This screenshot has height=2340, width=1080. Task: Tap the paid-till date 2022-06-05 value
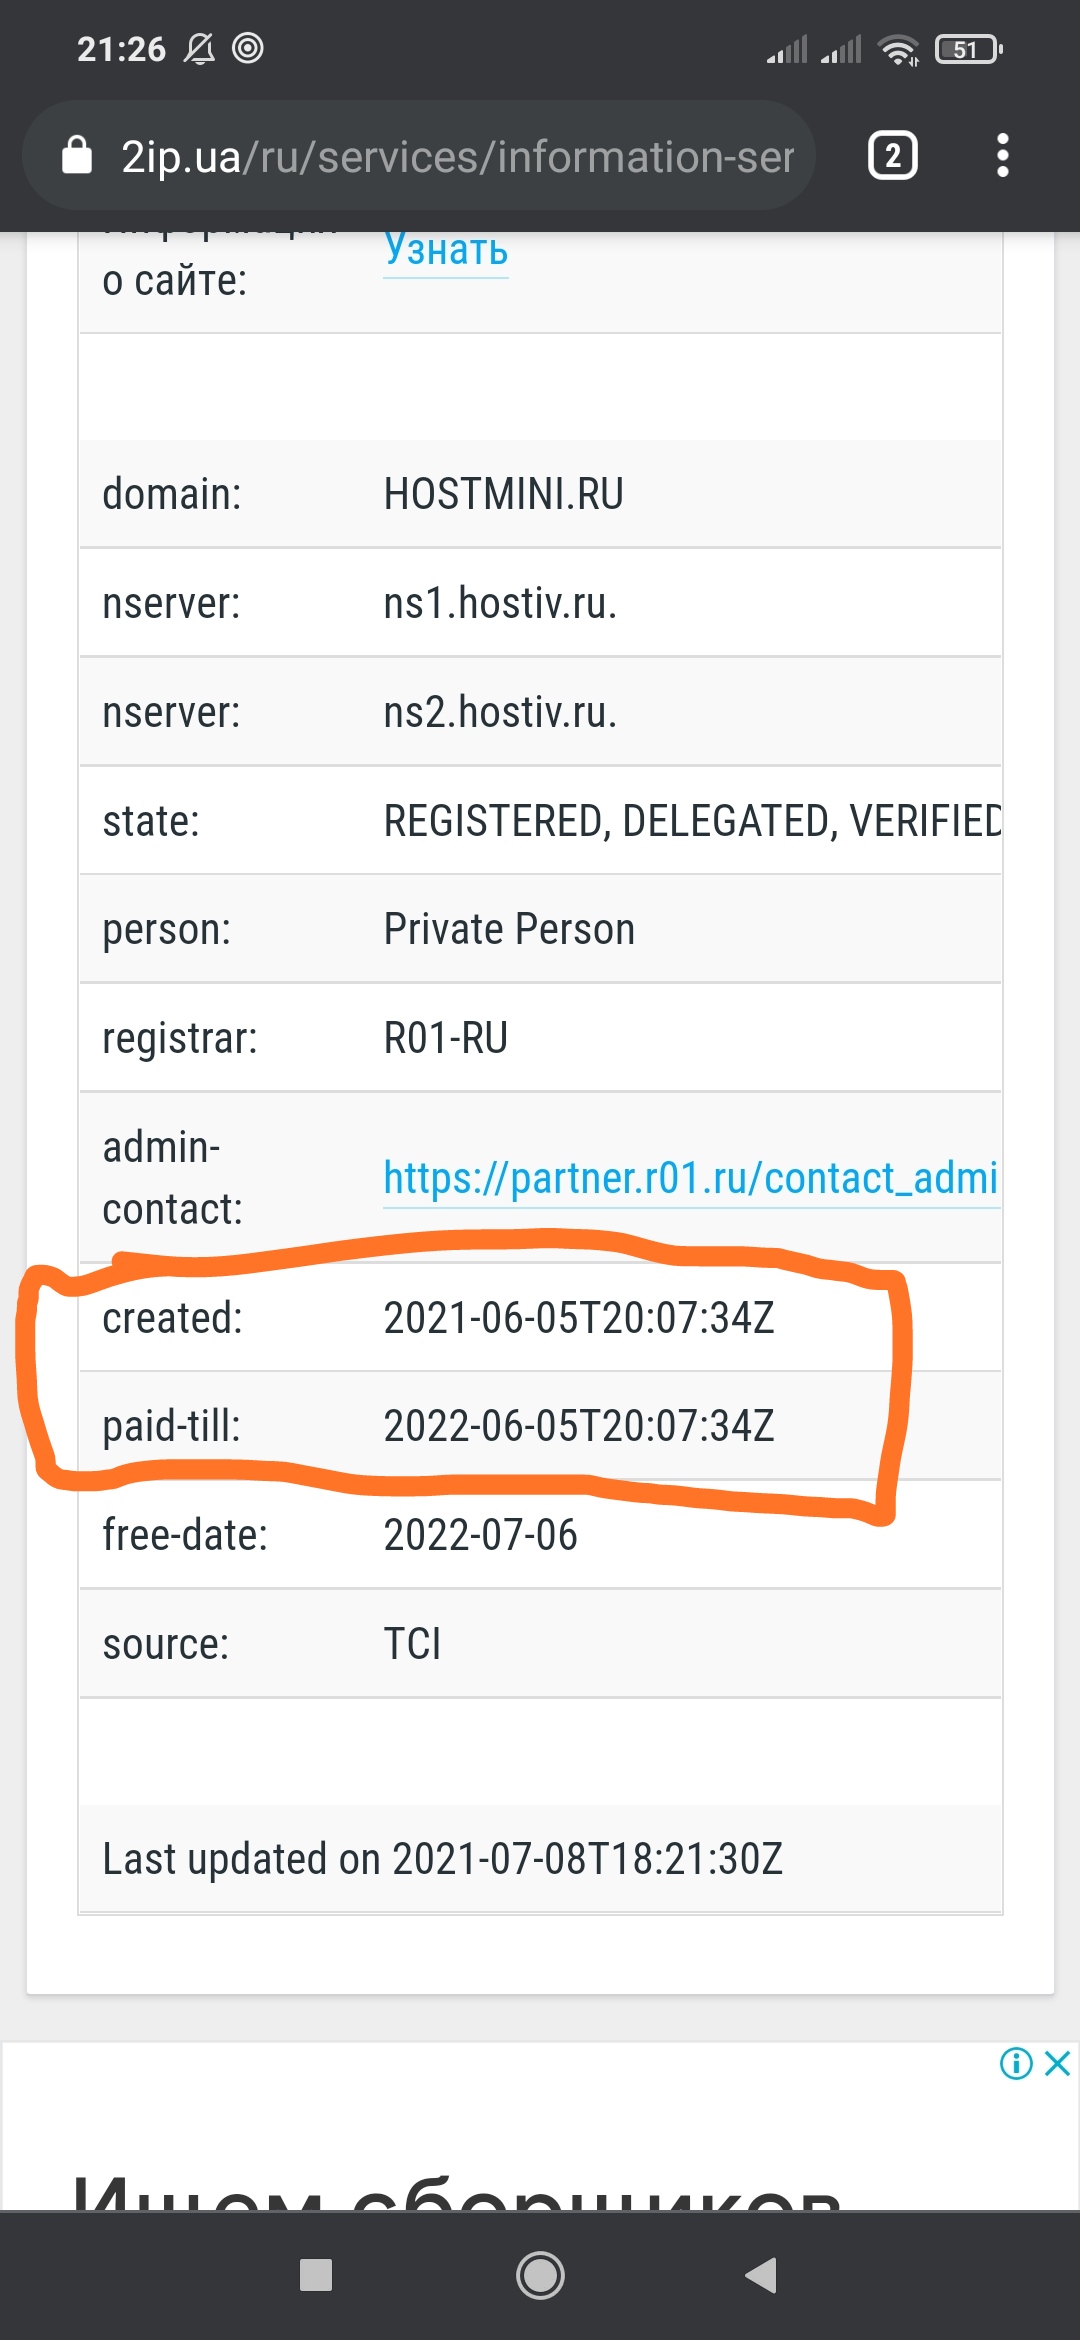pos(578,1426)
